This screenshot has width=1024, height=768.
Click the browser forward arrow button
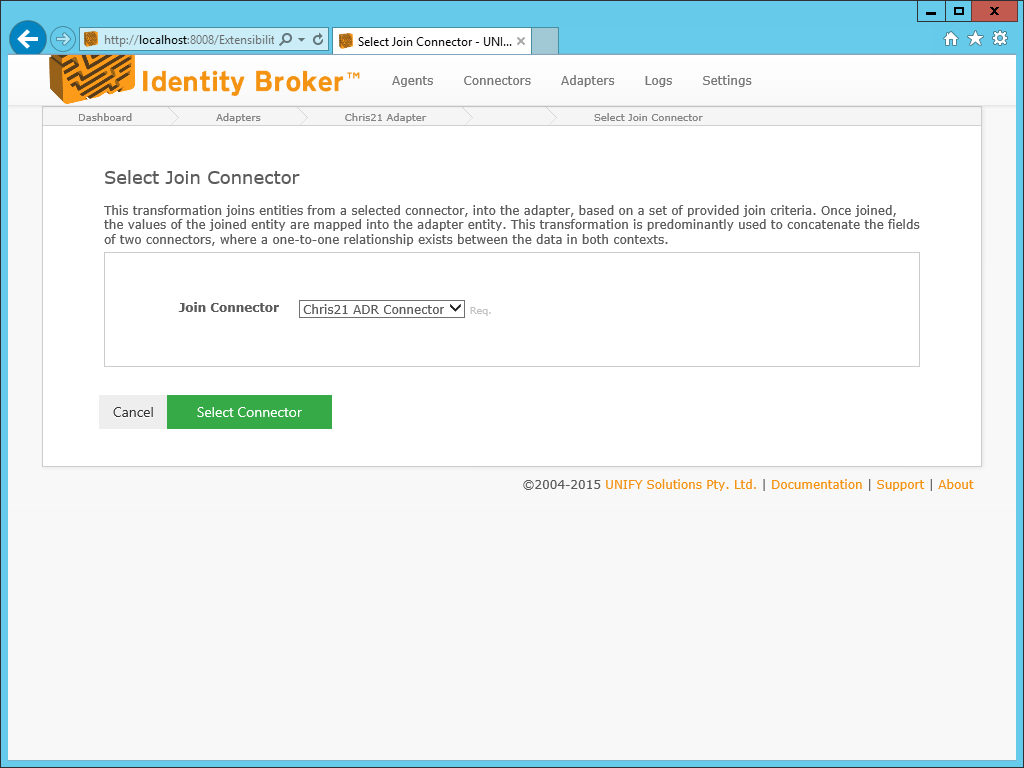coord(63,39)
